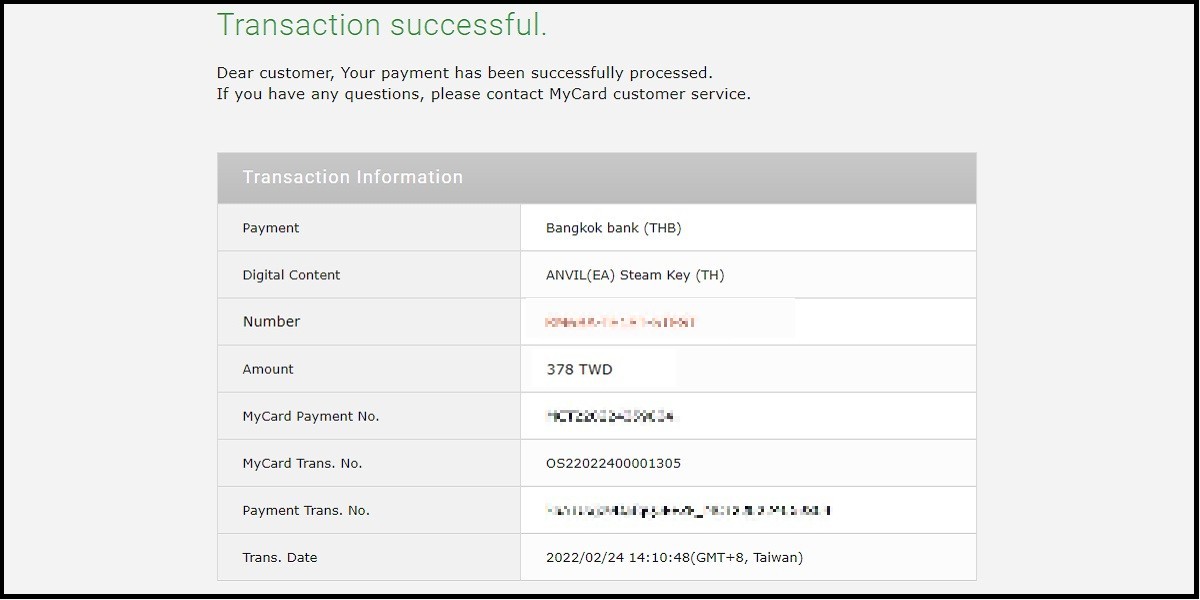Image resolution: width=1200 pixels, height=600 pixels.
Task: Click the 'Trans. Date' row label
Action: (280, 557)
